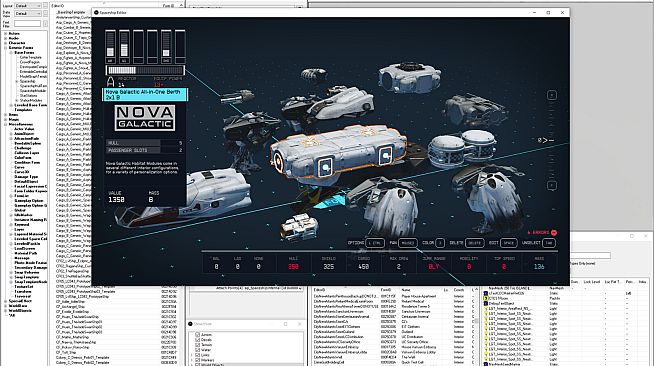This screenshot has width=654, height=366.
Task: Expand the Items tree node
Action: 5,115
